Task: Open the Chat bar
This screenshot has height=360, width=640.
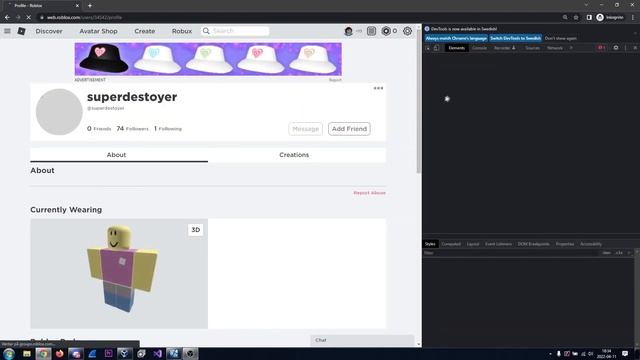Action: (362, 340)
